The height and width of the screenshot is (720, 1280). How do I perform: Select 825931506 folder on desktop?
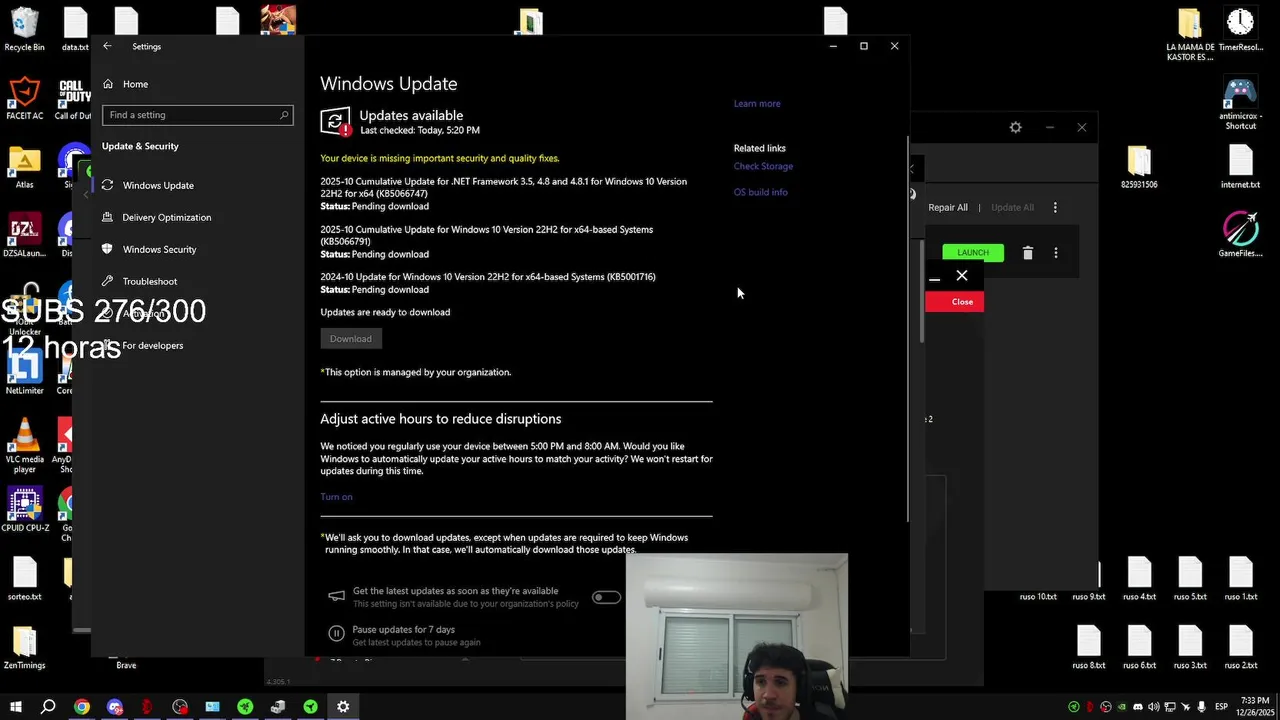point(1139,167)
